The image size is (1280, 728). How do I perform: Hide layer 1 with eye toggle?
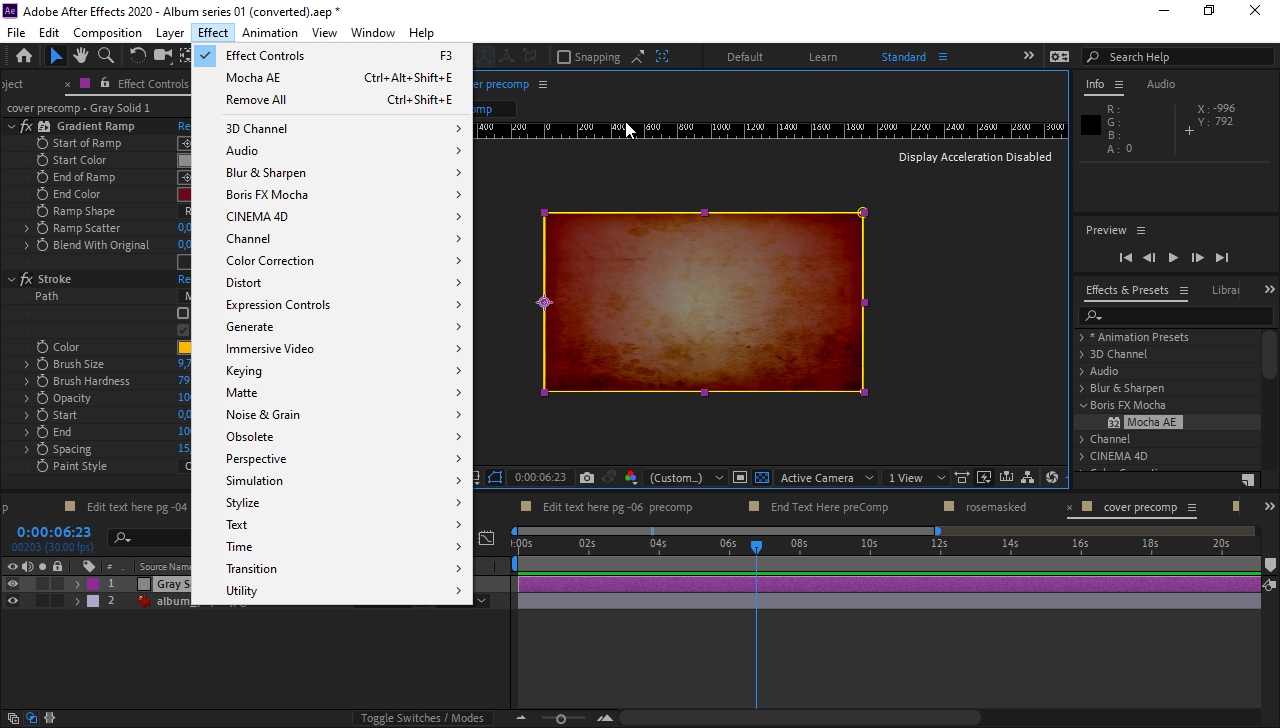coord(13,584)
